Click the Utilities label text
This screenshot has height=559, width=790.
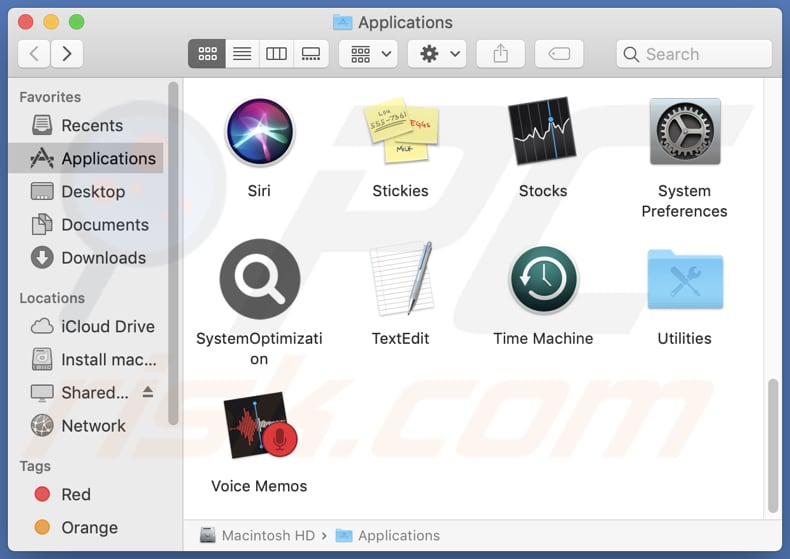685,338
